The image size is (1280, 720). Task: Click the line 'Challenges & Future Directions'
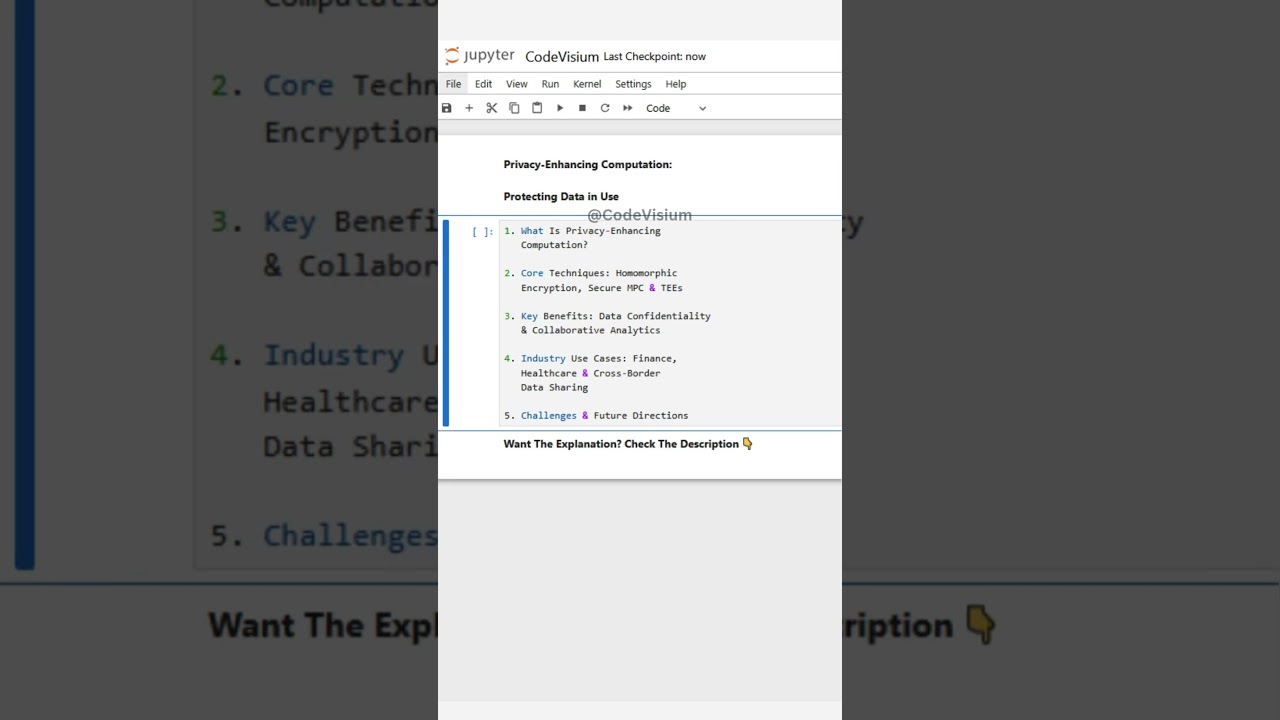[605, 415]
